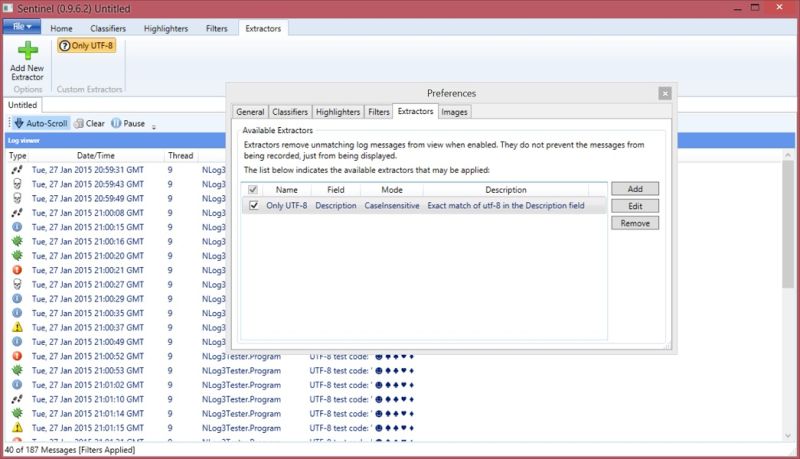Toggle Auto-Scroll in the log toolbar
Viewport: 800px width, 459px height.
coord(41,123)
